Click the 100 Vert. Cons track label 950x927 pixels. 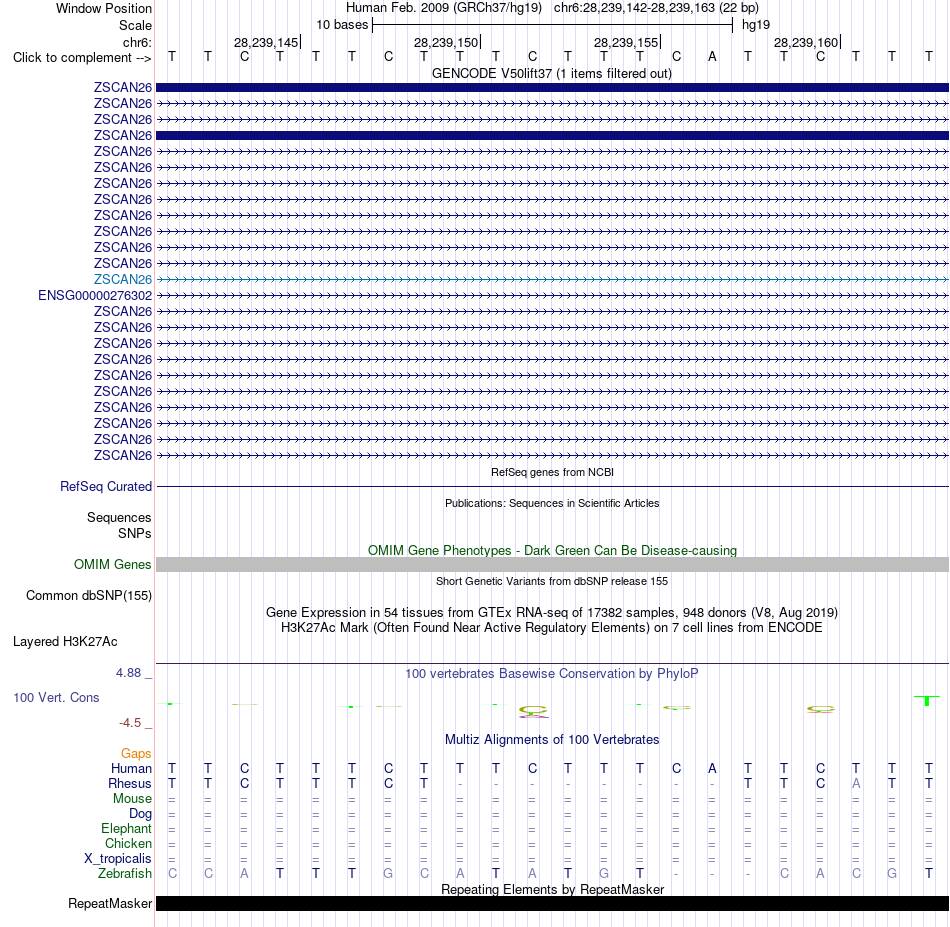coord(56,697)
